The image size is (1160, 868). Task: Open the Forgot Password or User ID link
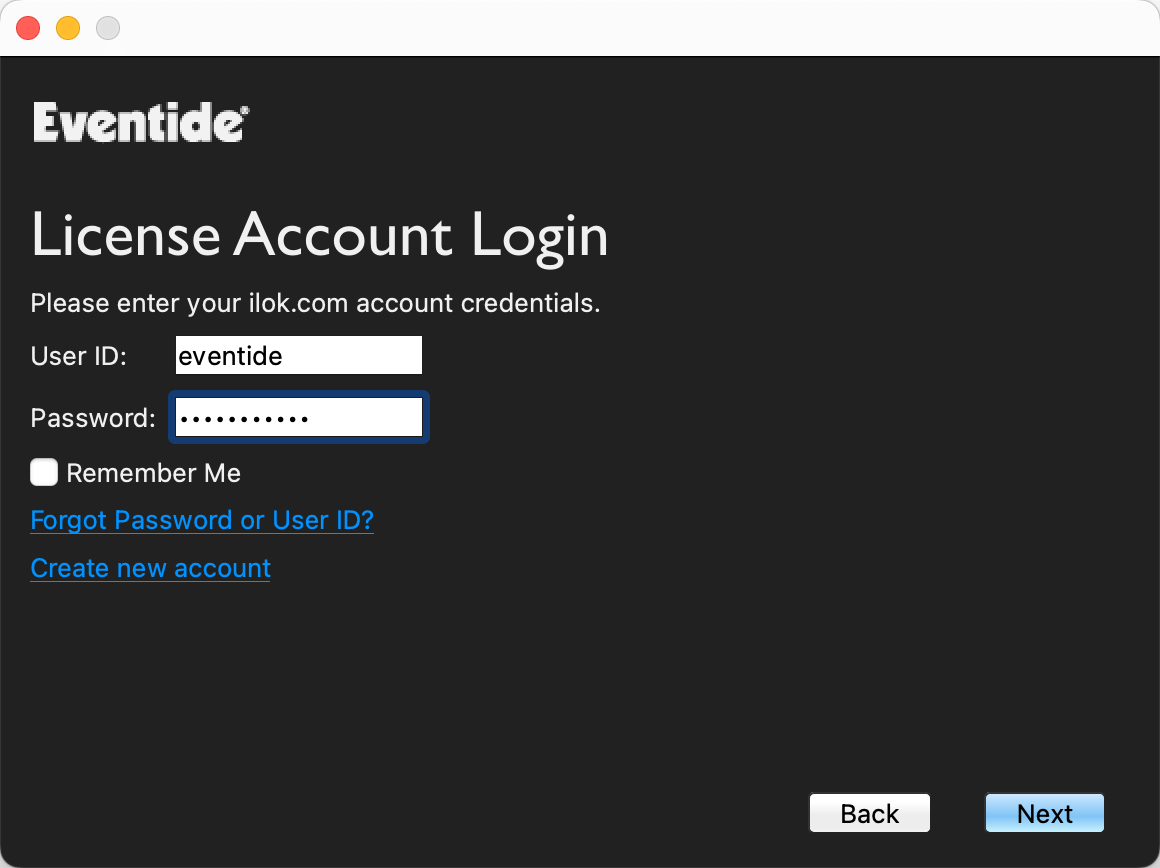point(202,520)
